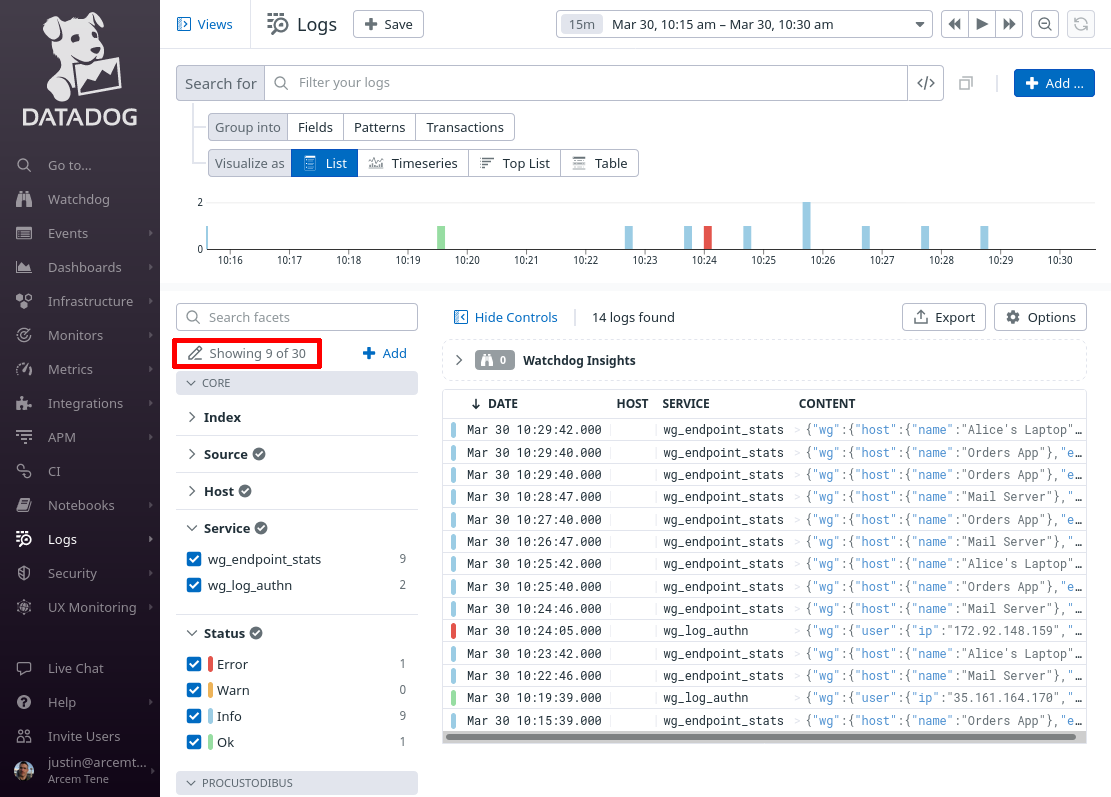Collapse the PROCUSTODIBUS facet group
Image resolution: width=1111 pixels, height=797 pixels.
(297, 783)
